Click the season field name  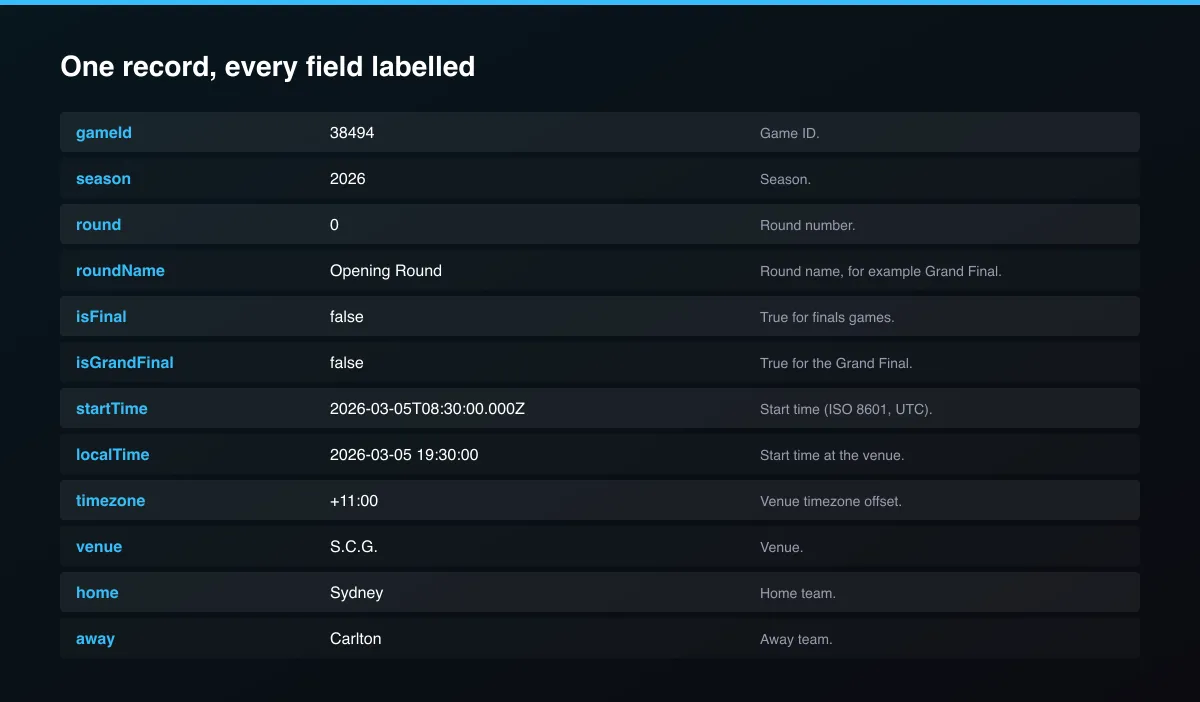103,179
